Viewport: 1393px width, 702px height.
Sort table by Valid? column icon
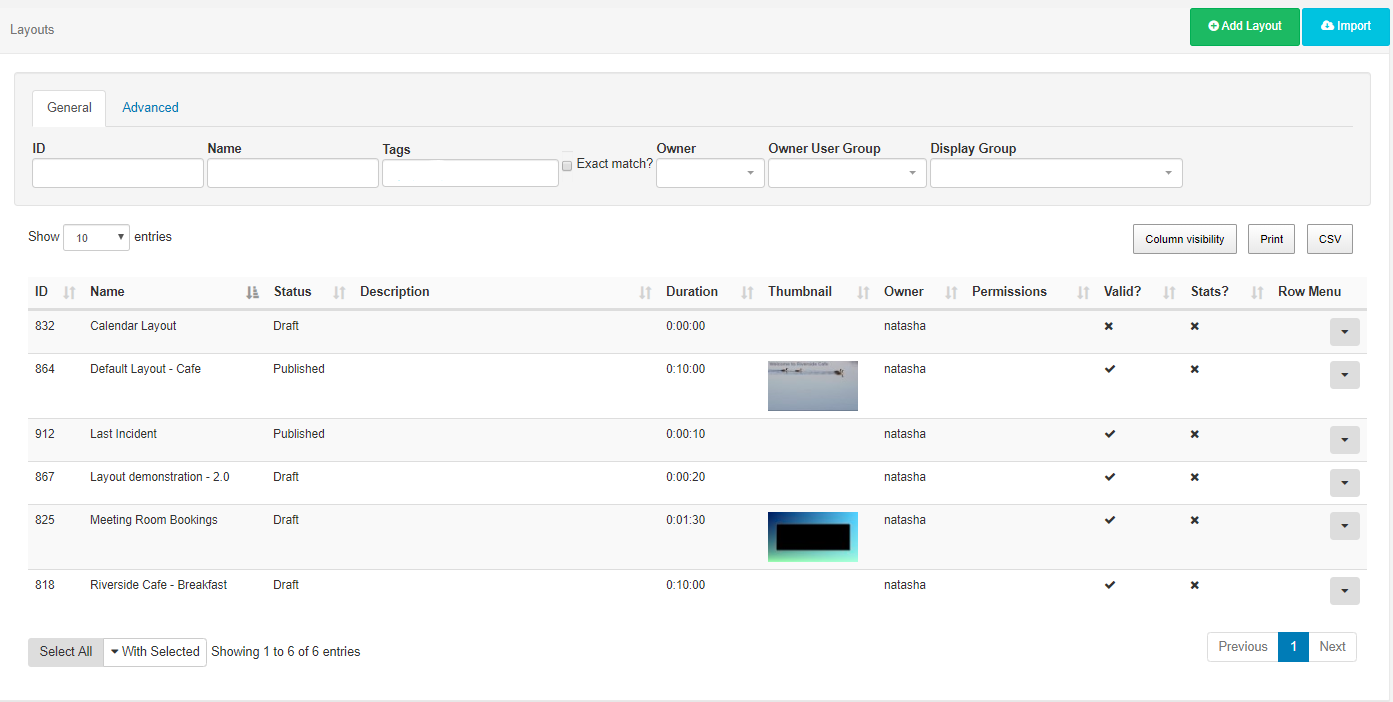coord(1169,292)
